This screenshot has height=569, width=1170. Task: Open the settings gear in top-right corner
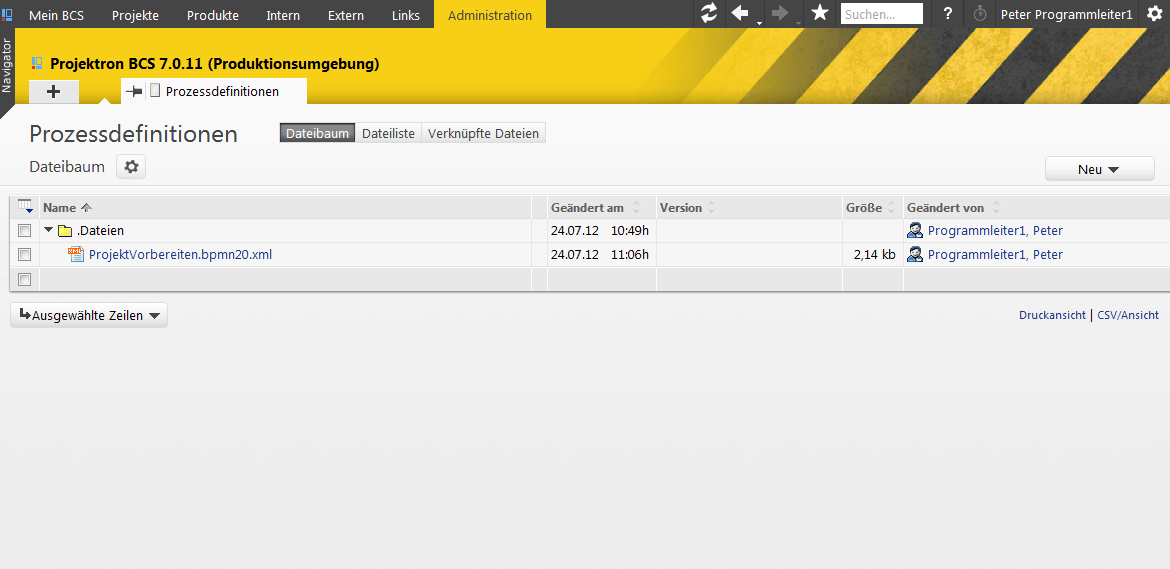pyautogui.click(x=1154, y=13)
